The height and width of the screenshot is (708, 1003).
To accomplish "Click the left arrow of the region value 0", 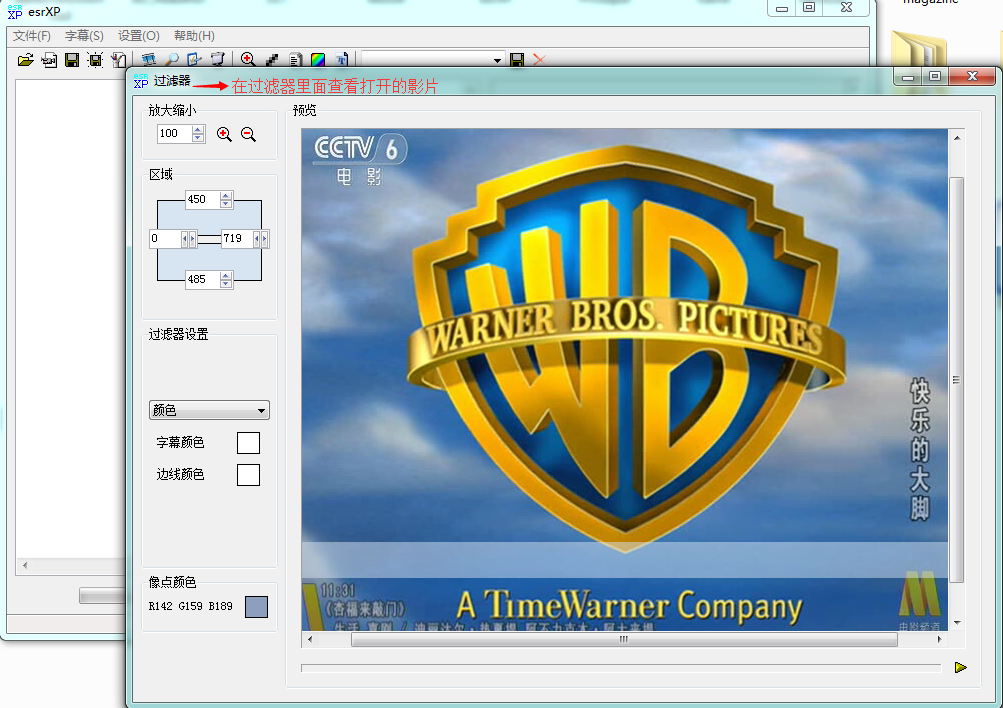I will coord(185,239).
